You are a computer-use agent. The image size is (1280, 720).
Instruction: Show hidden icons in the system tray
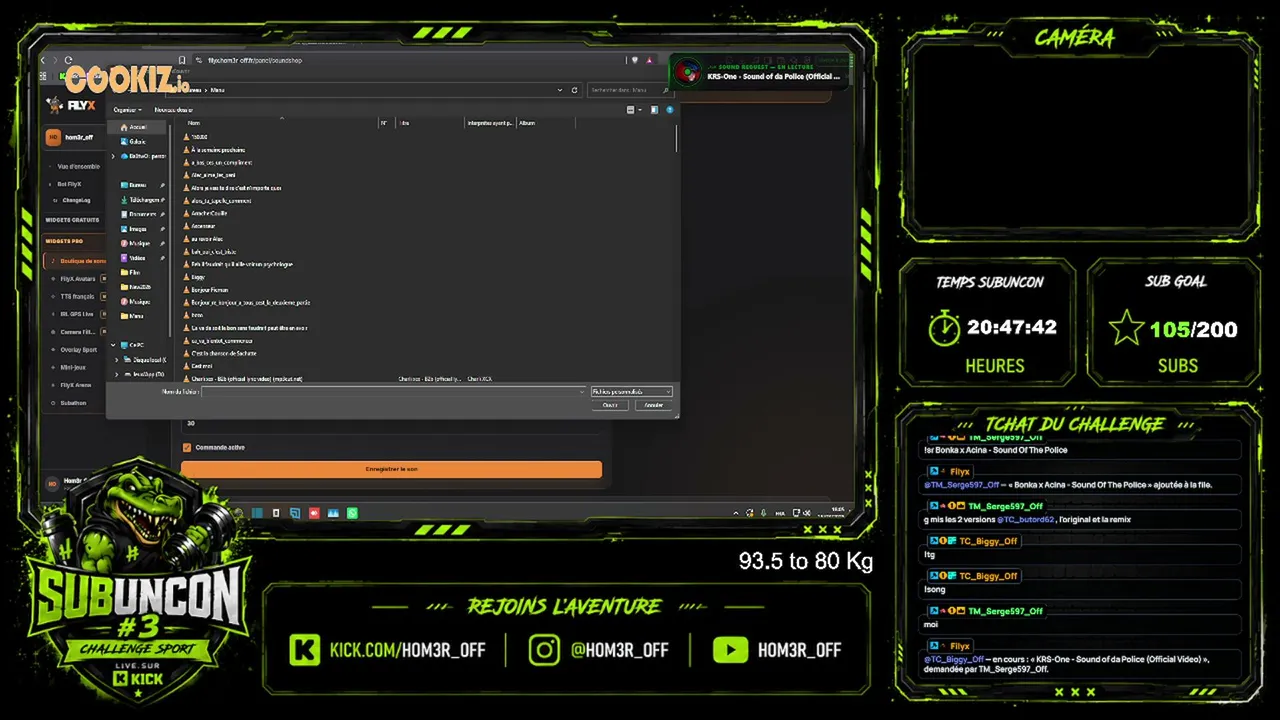point(738,513)
